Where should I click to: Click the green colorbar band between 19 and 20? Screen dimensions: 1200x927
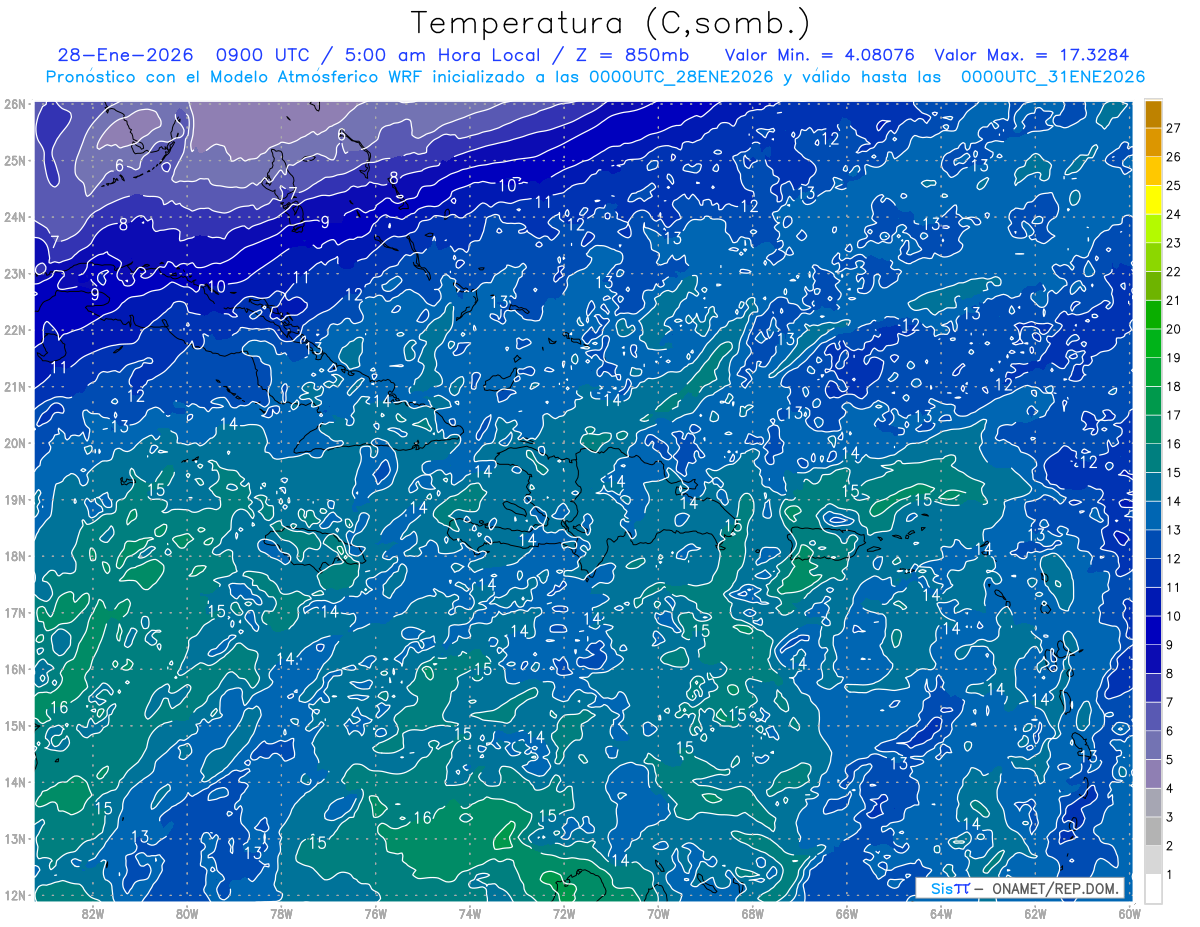click(1154, 343)
